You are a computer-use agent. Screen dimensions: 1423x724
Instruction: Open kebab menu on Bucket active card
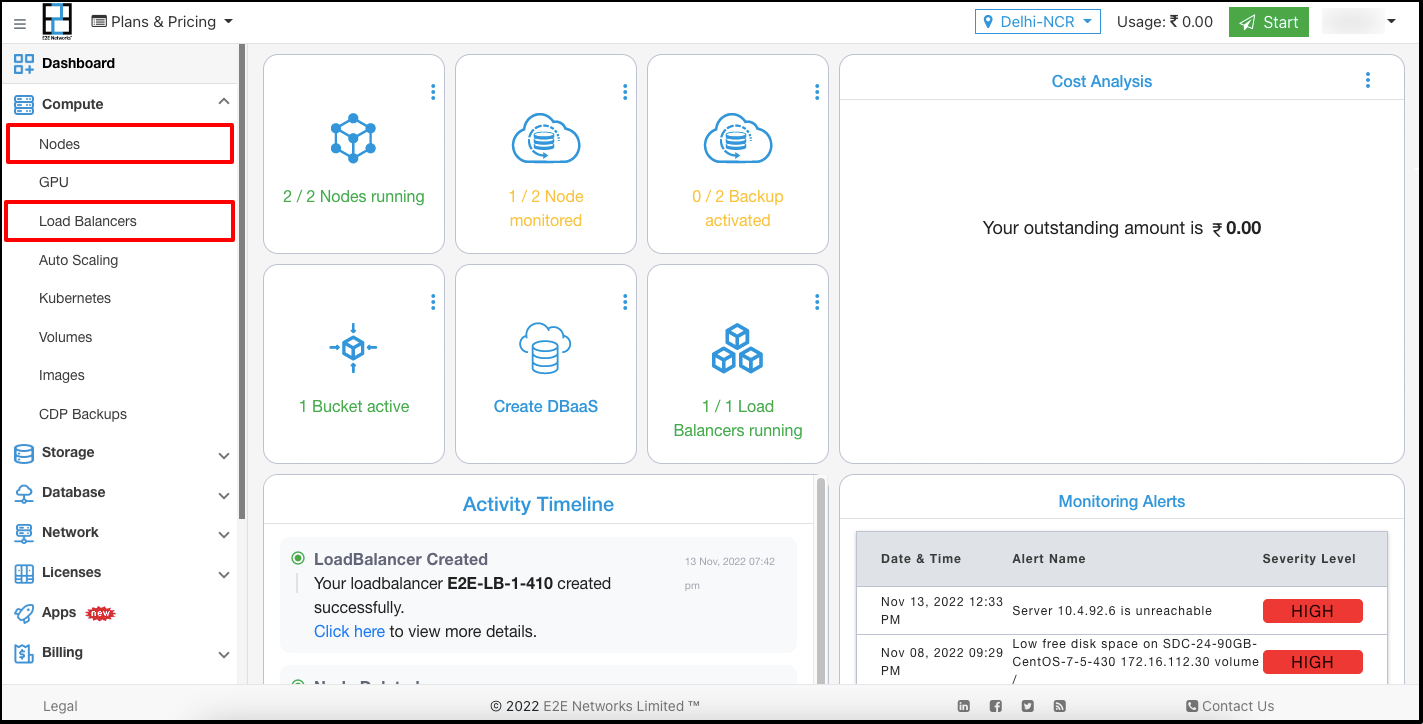pos(433,302)
